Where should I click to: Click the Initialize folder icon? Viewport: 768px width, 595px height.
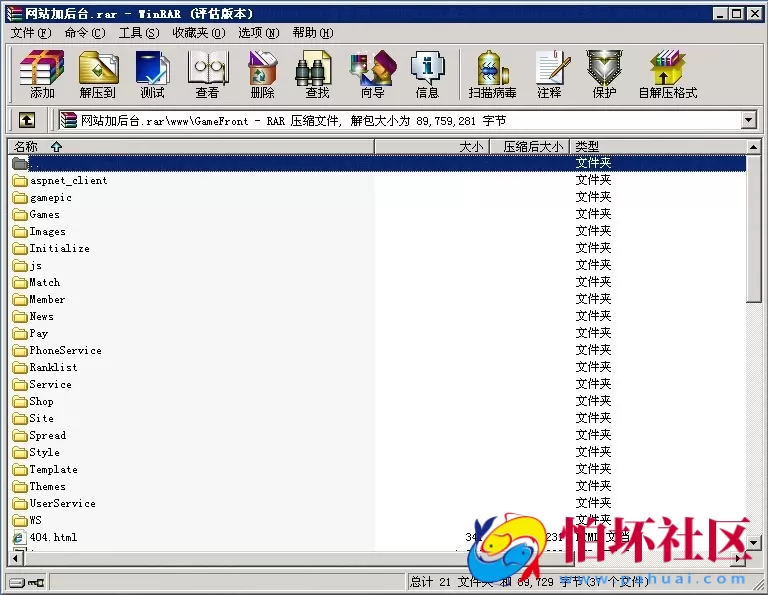click(x=20, y=249)
